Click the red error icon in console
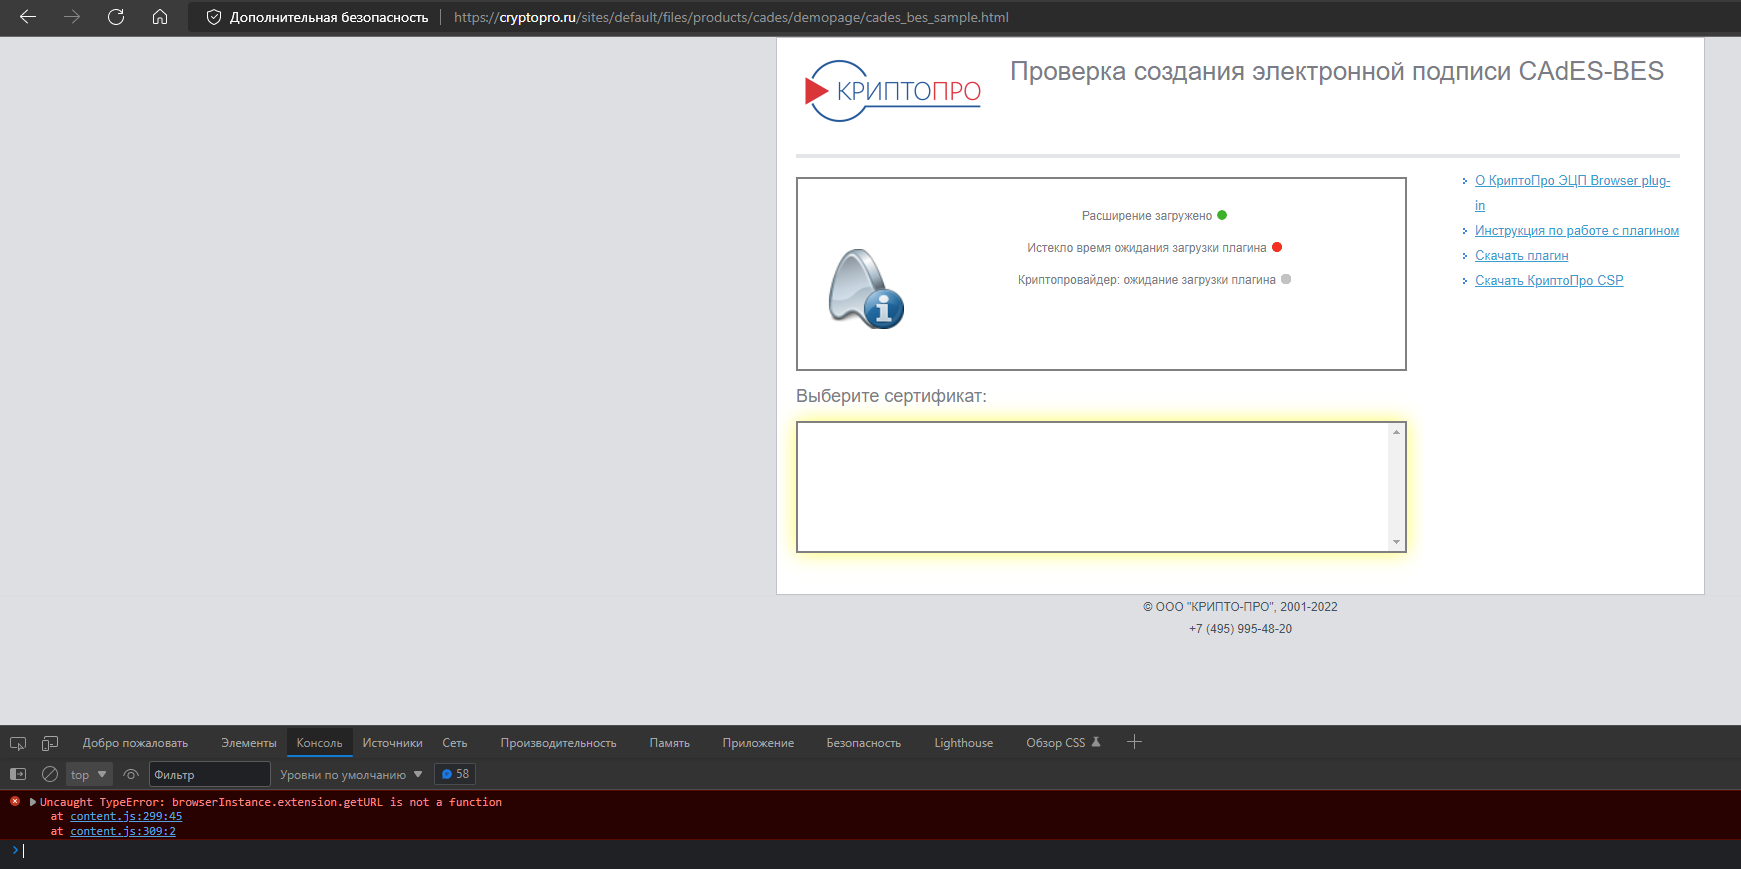 click(15, 801)
